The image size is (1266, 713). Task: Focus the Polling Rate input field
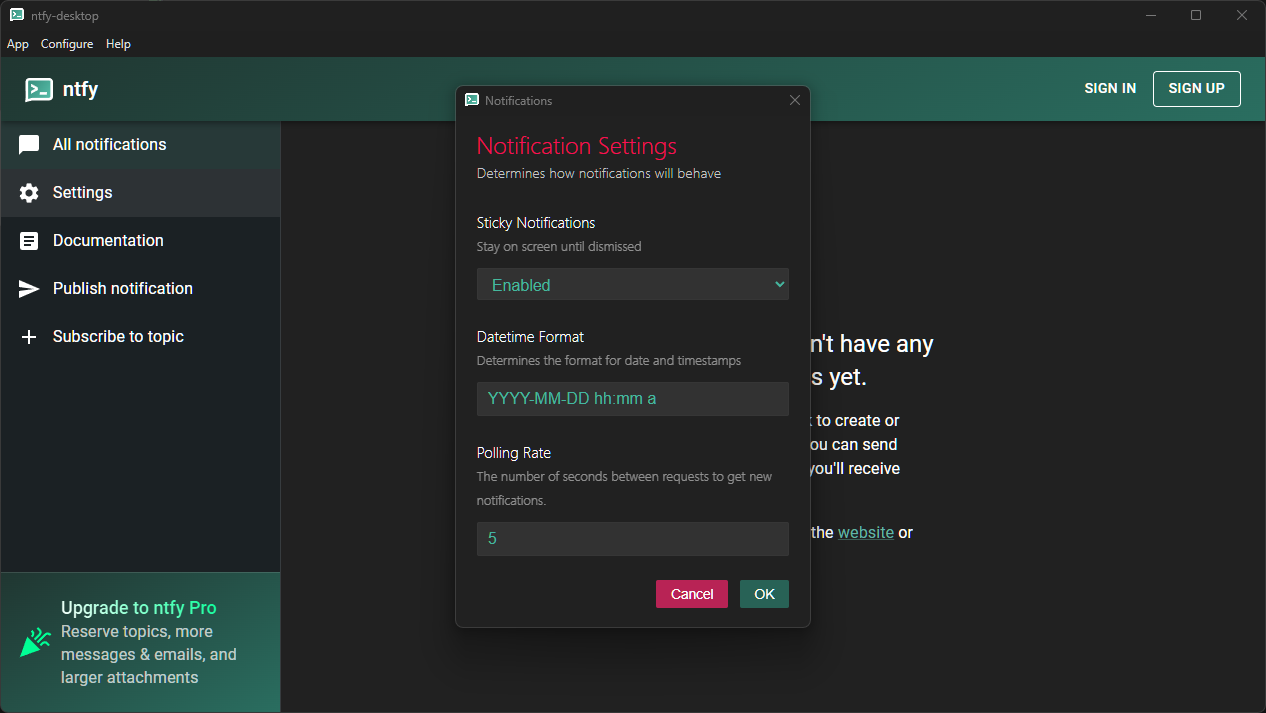click(x=632, y=538)
